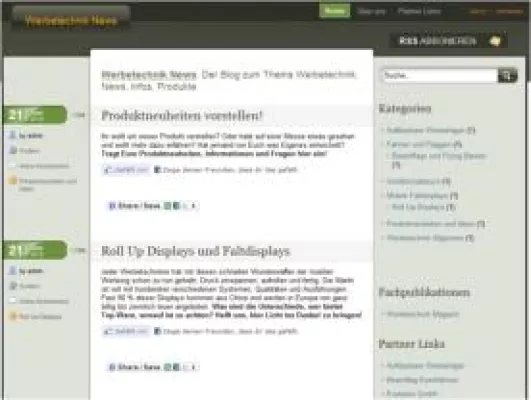
Task: Click Facebook icon beside Like in Roll Up post
Action: pos(157,331)
